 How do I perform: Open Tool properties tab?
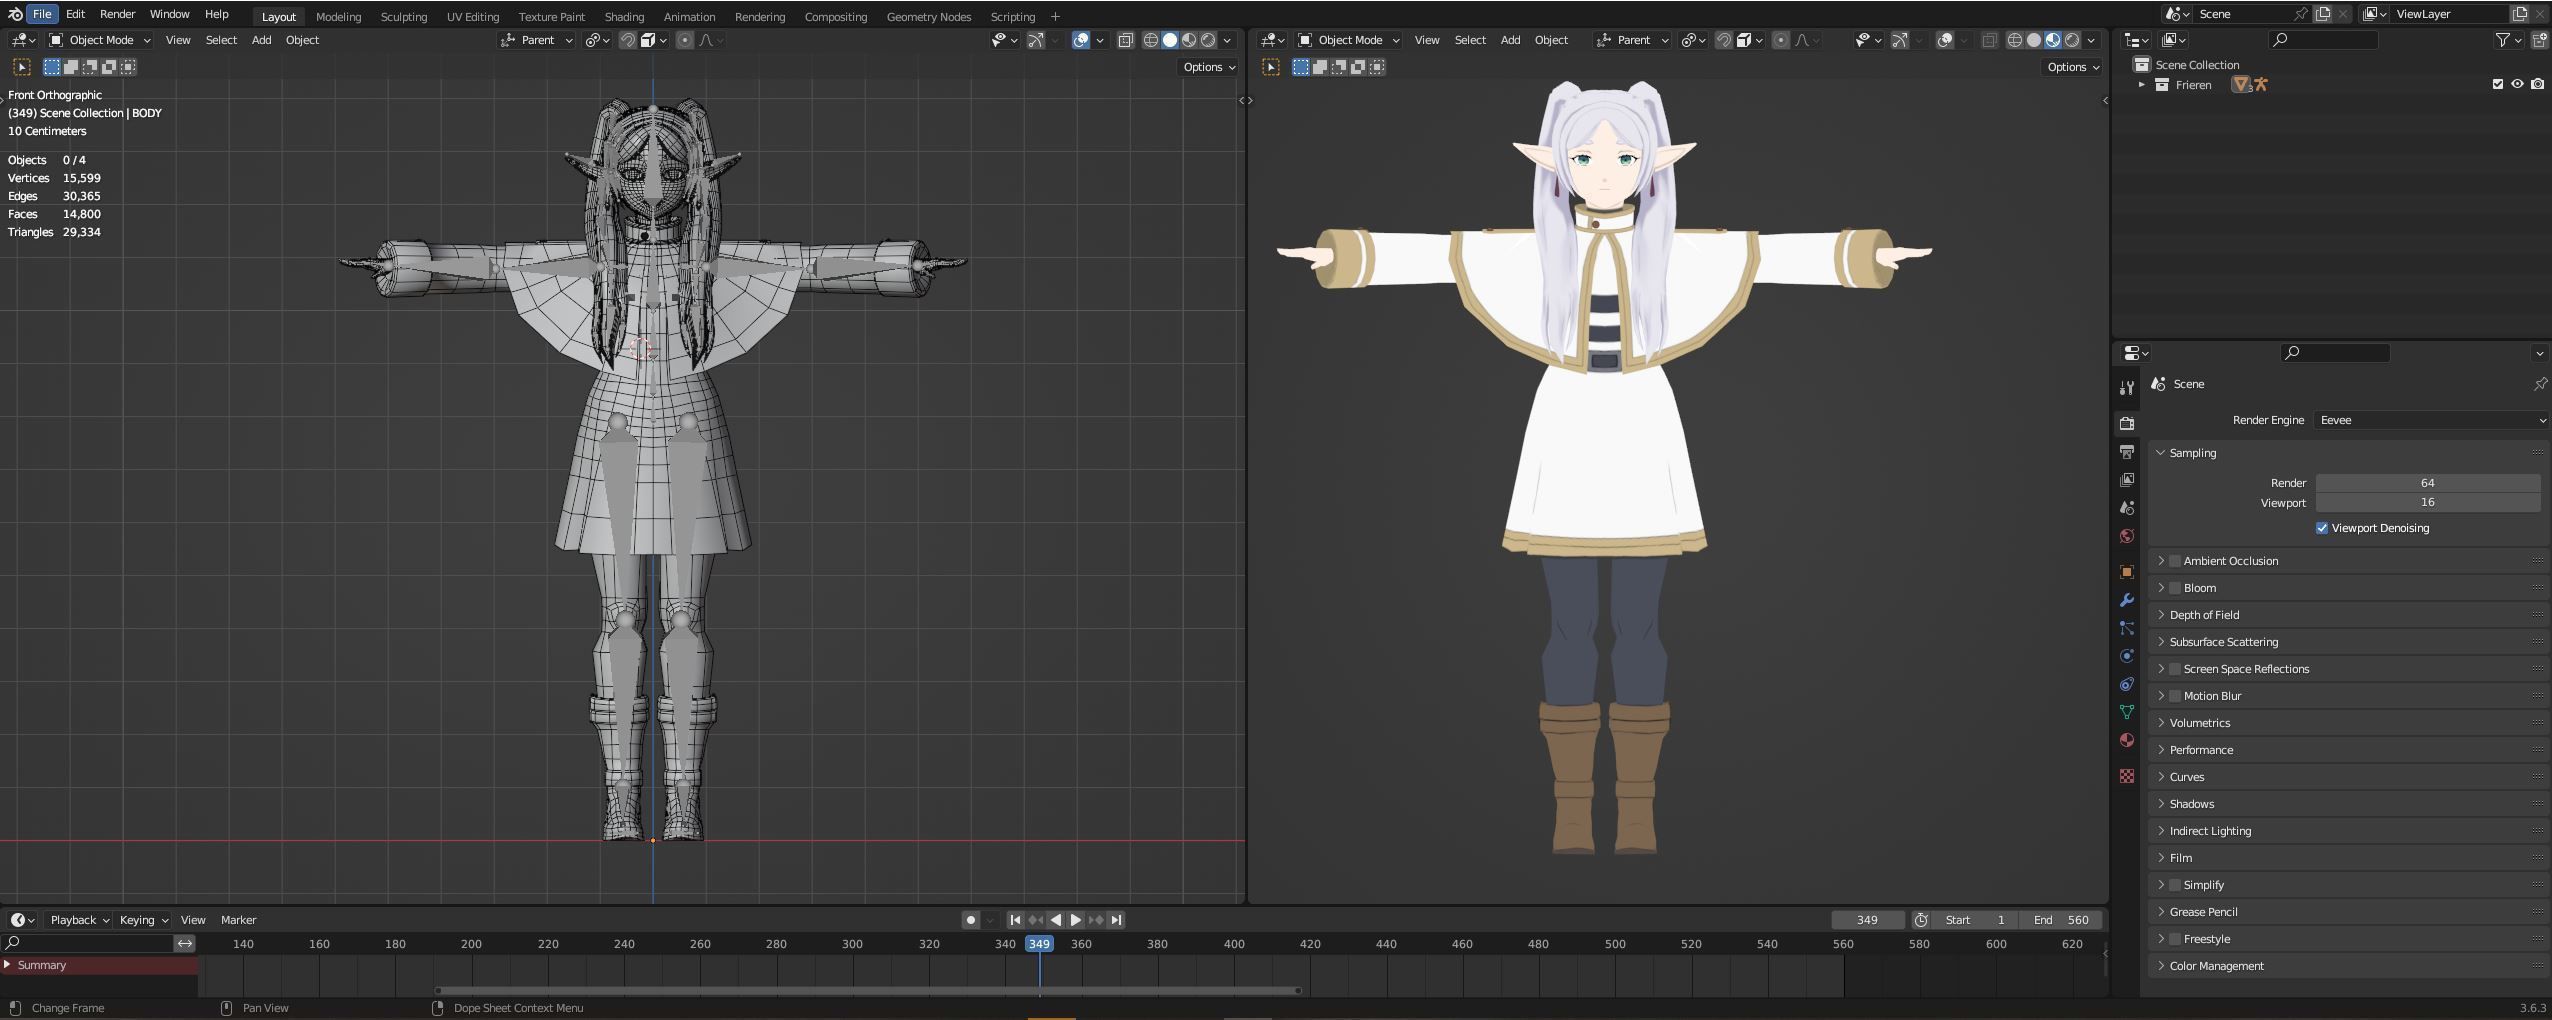[x=2127, y=388]
